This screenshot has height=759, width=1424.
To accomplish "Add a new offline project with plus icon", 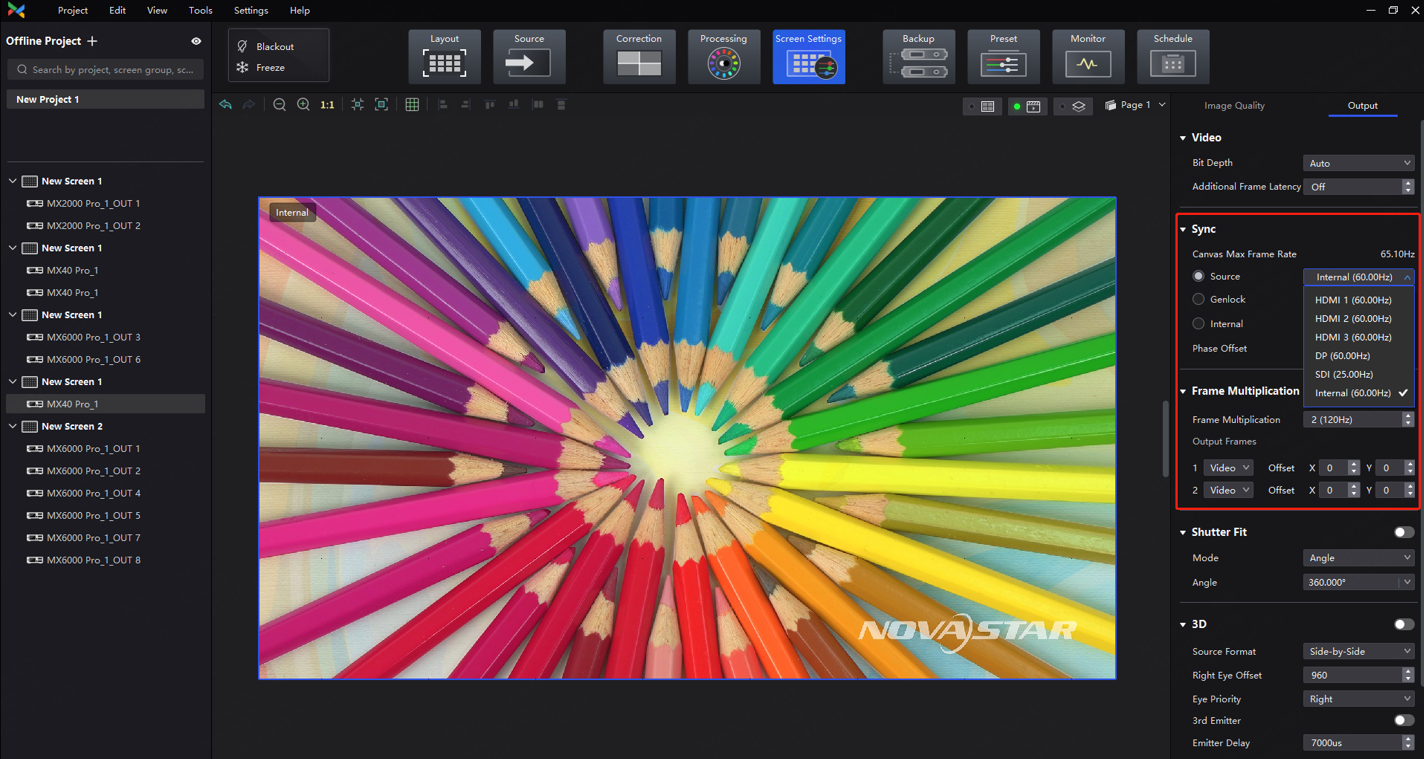I will 93,41.
